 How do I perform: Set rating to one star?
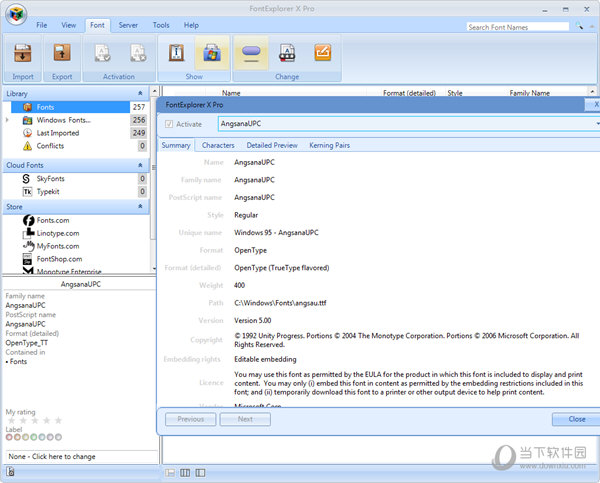tap(11, 421)
